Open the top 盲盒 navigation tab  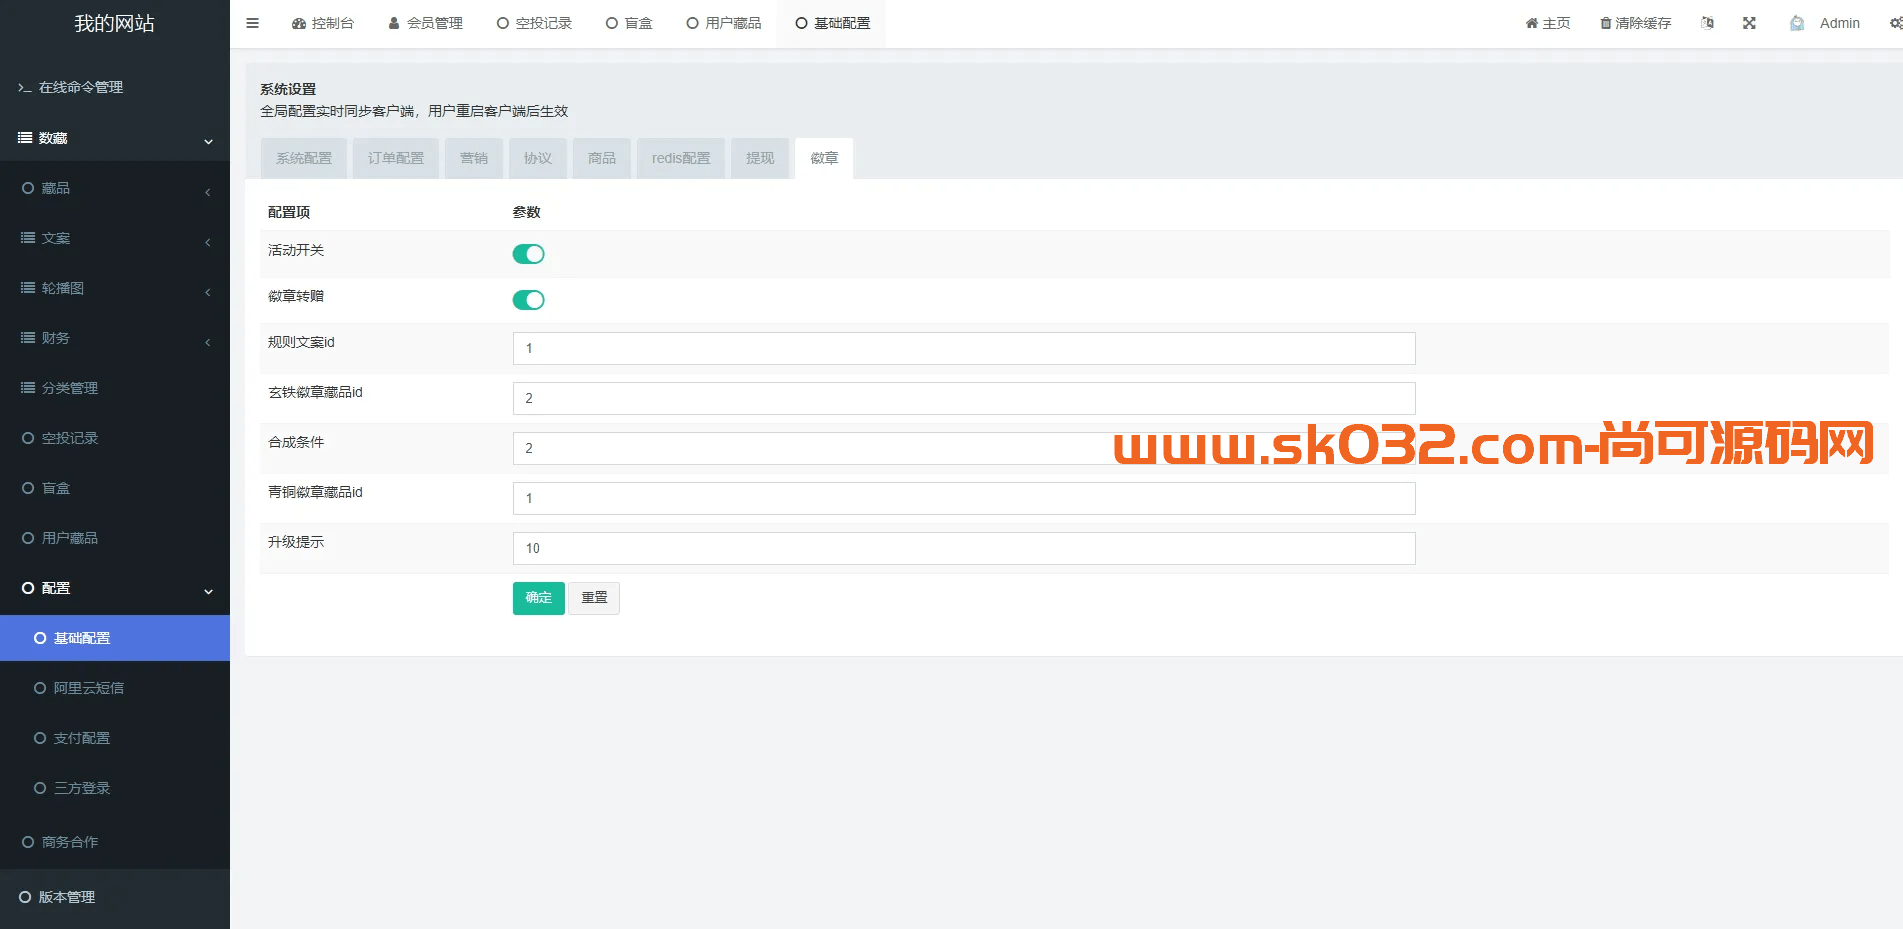(x=629, y=23)
